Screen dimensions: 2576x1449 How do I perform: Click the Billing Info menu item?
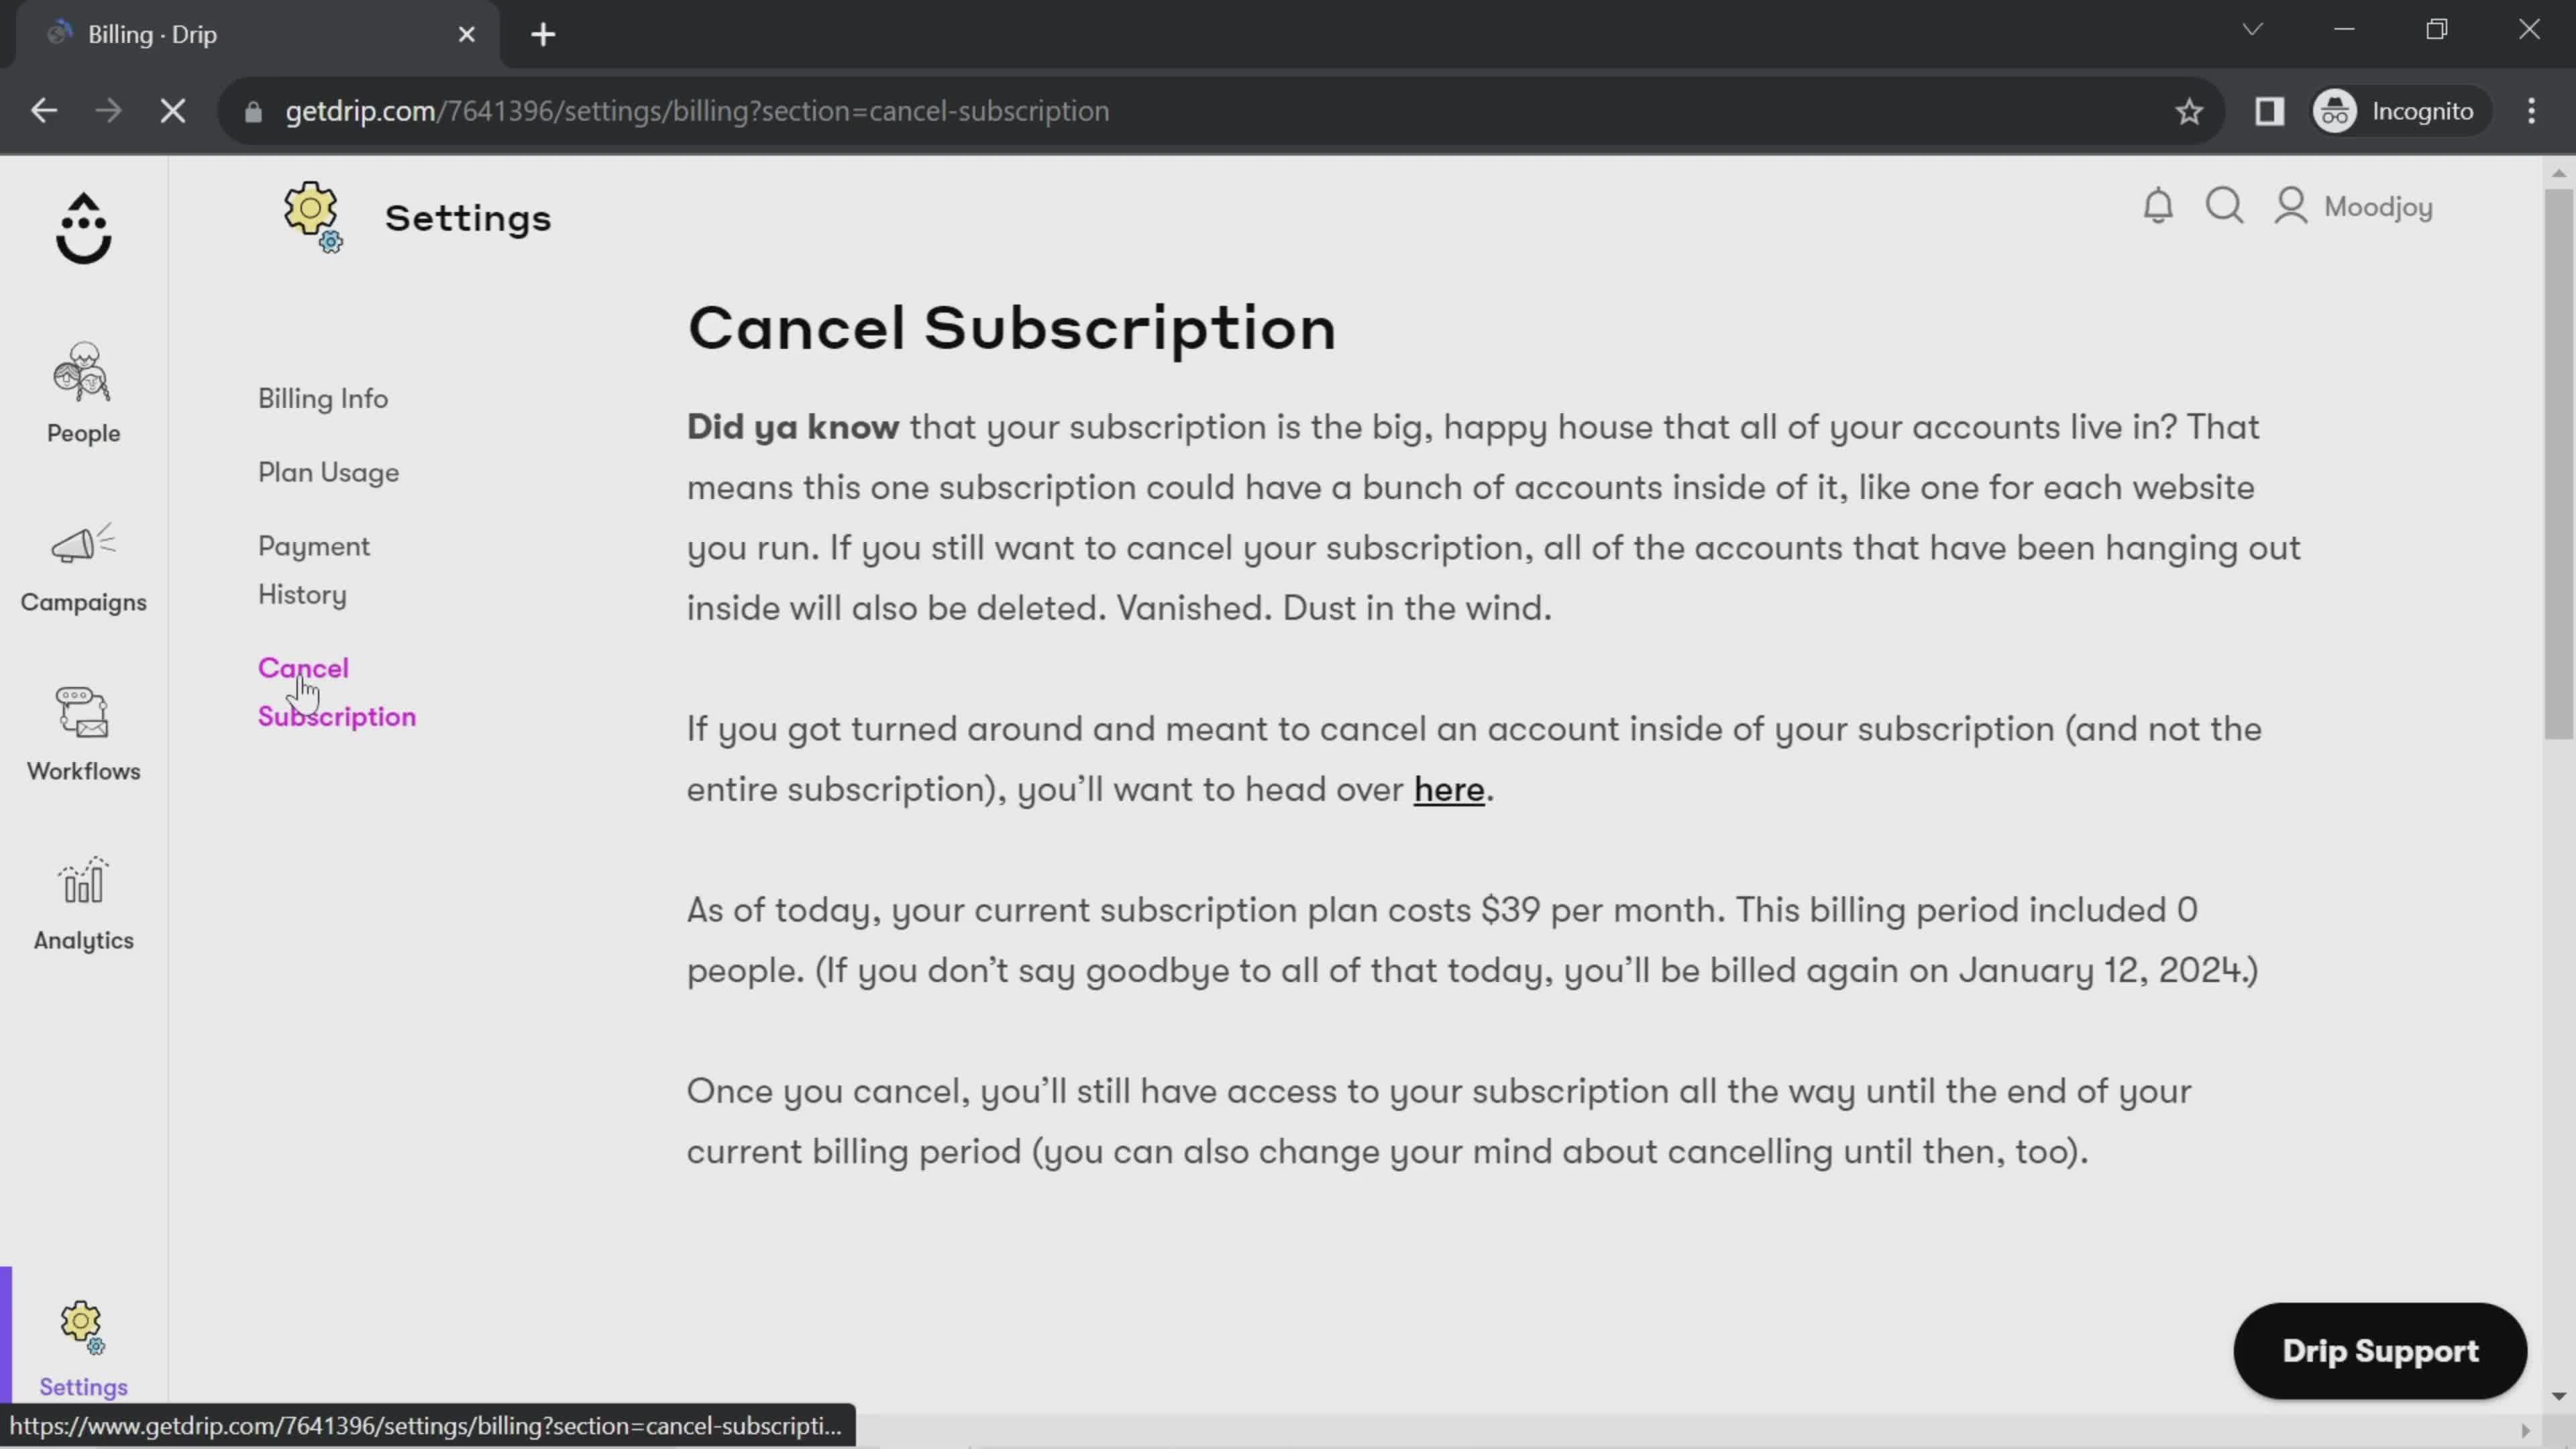(324, 398)
